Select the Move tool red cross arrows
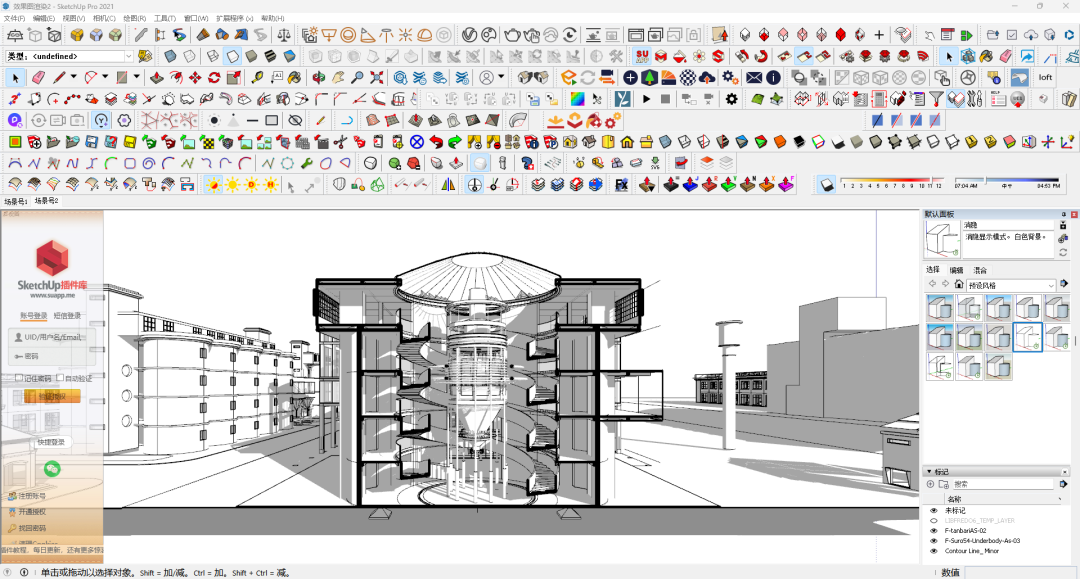The height and width of the screenshot is (579, 1080). pyautogui.click(x=196, y=78)
